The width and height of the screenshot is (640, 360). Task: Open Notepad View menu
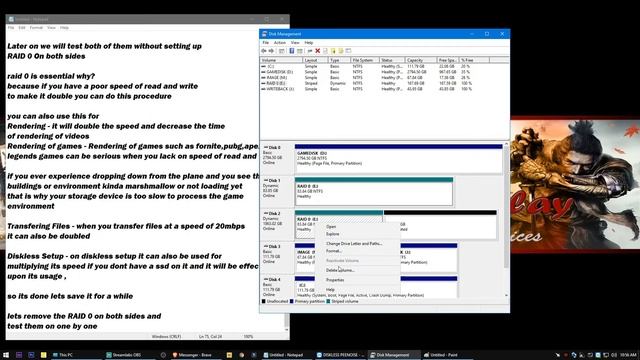click(x=51, y=28)
